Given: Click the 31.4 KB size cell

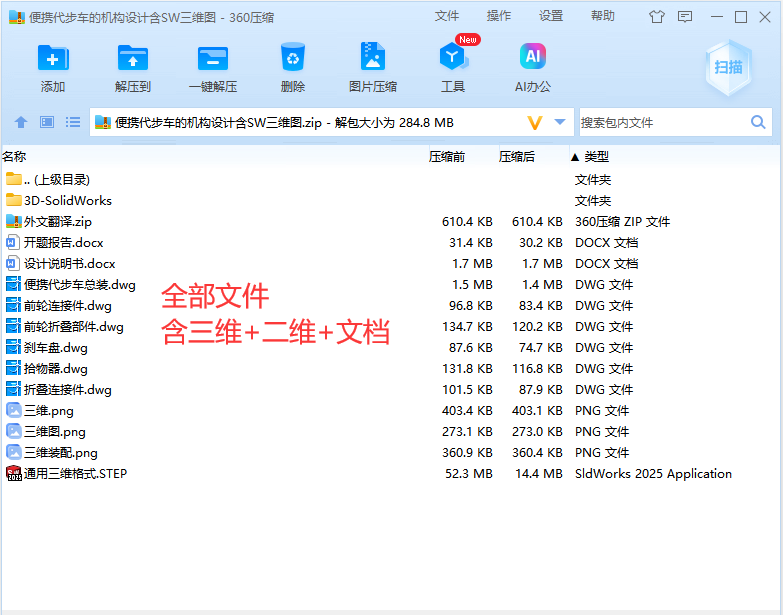Looking at the screenshot, I should point(471,243).
